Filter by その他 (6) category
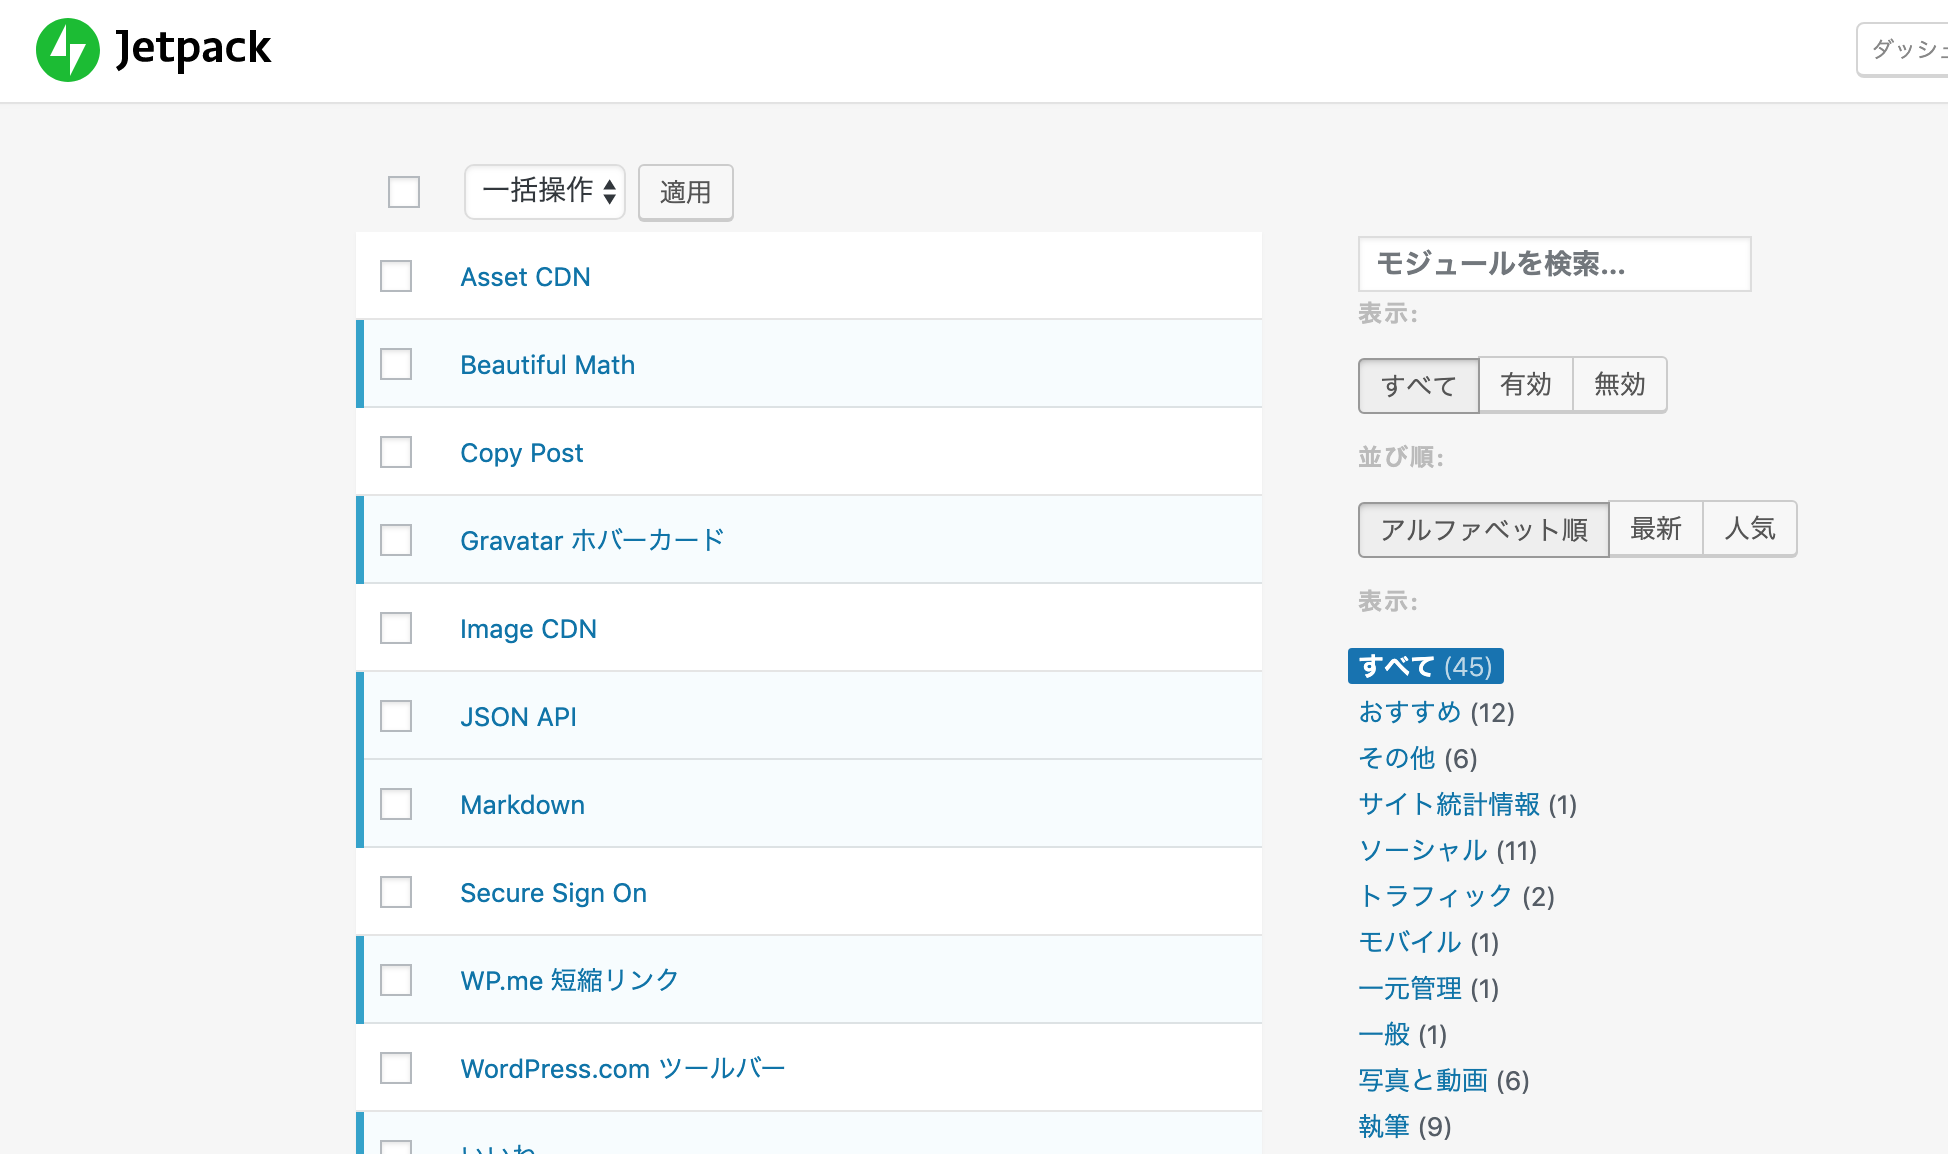1948x1154 pixels. pyautogui.click(x=1417, y=758)
